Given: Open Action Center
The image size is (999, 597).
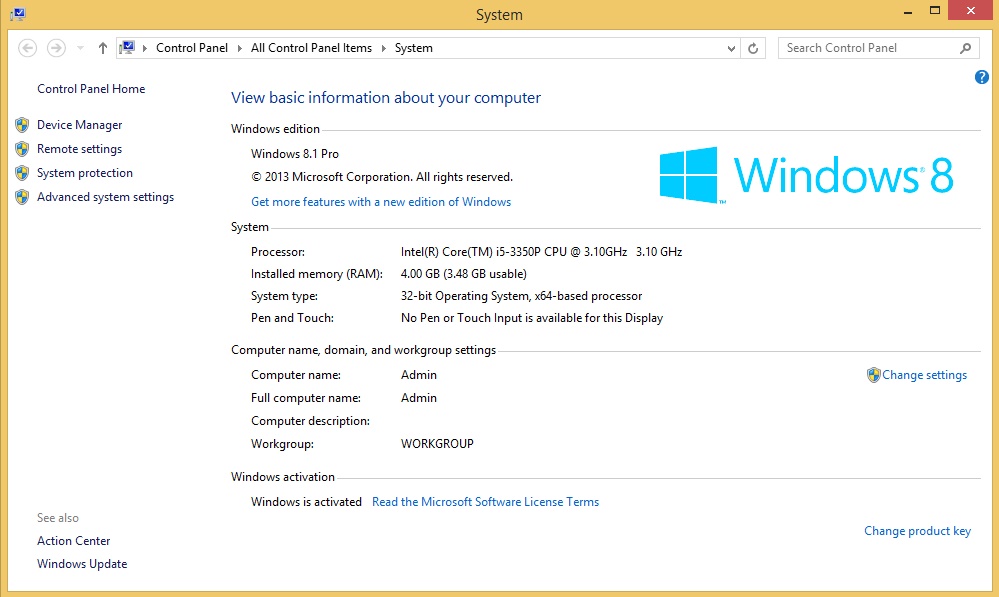Looking at the screenshot, I should point(73,541).
